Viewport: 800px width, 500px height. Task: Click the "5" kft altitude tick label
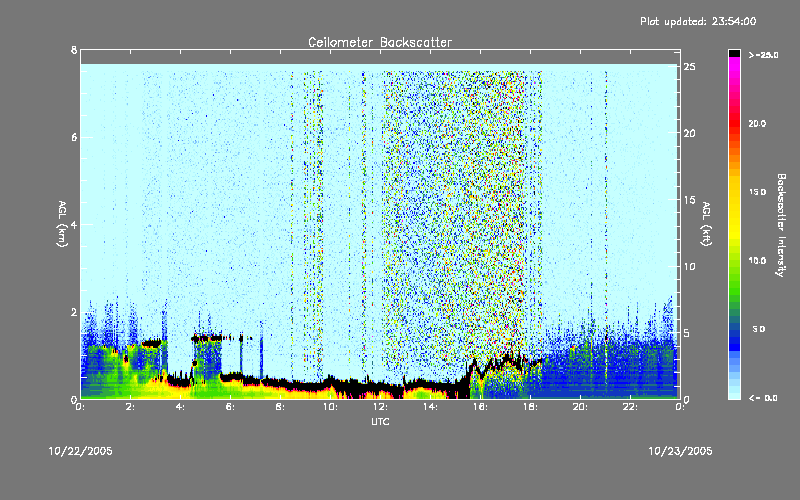(687, 333)
